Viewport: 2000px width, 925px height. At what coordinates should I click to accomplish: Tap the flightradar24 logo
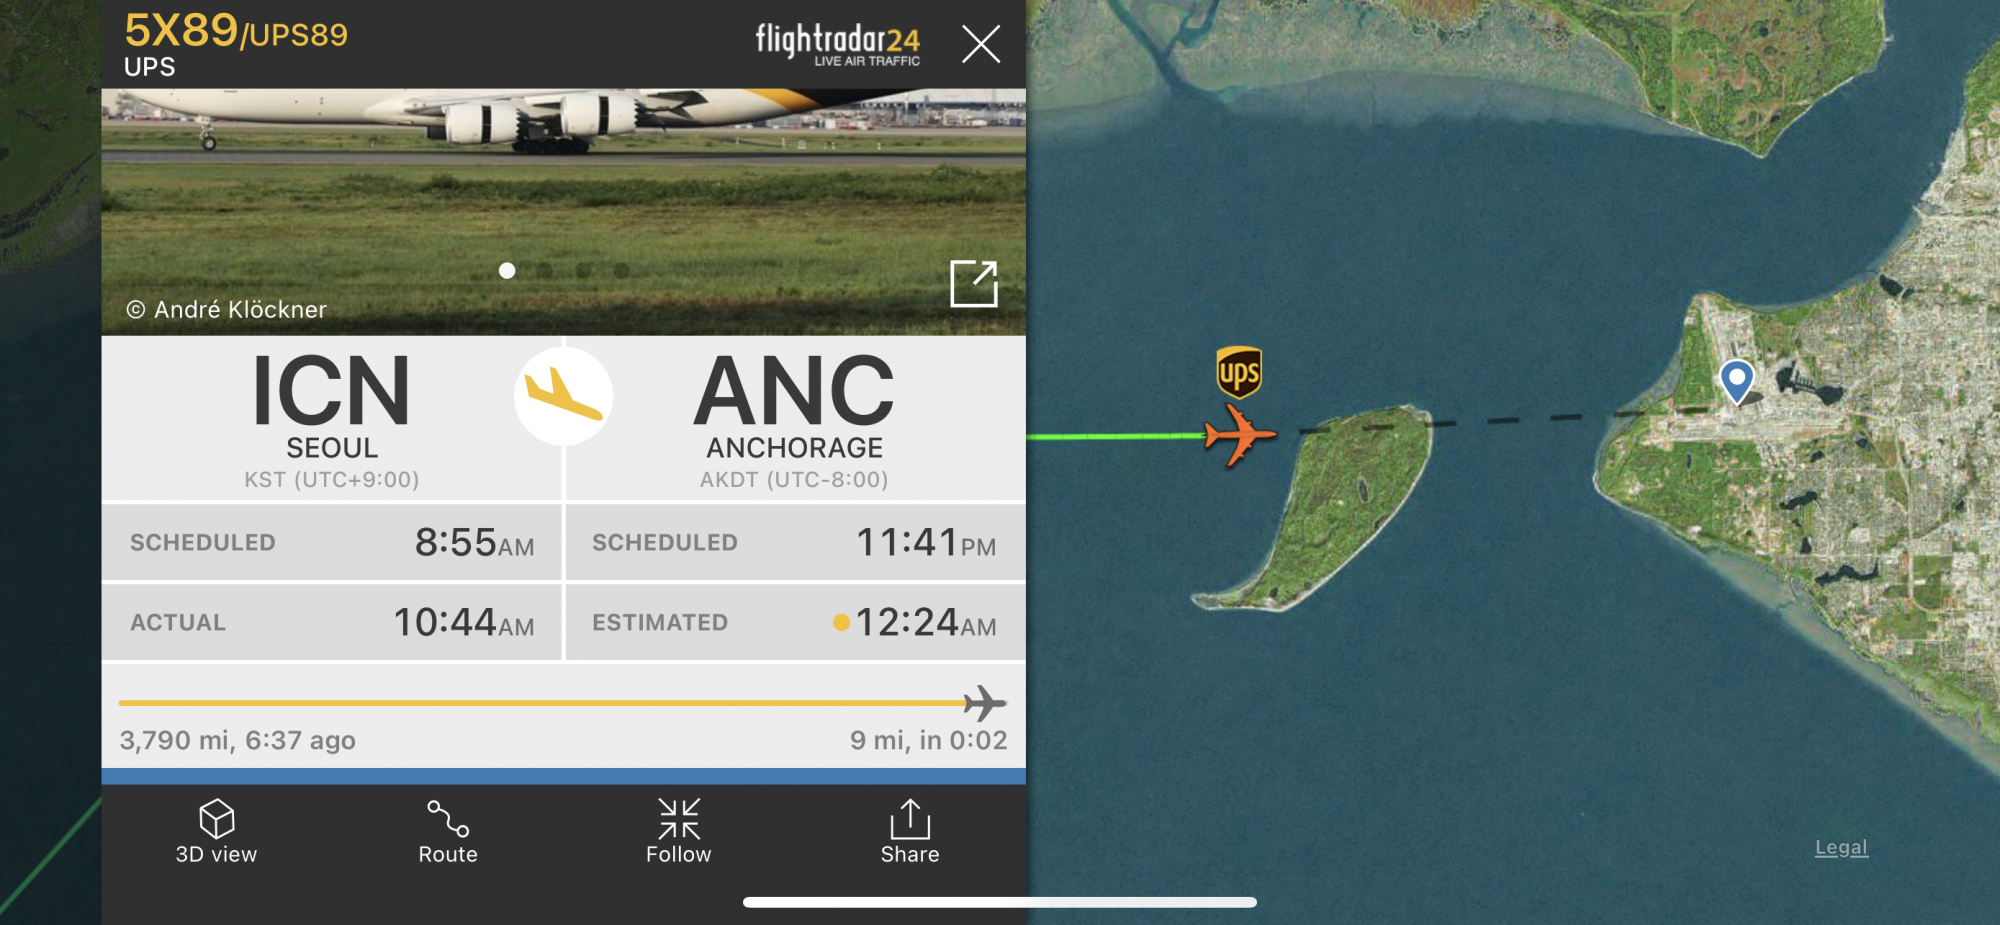838,44
